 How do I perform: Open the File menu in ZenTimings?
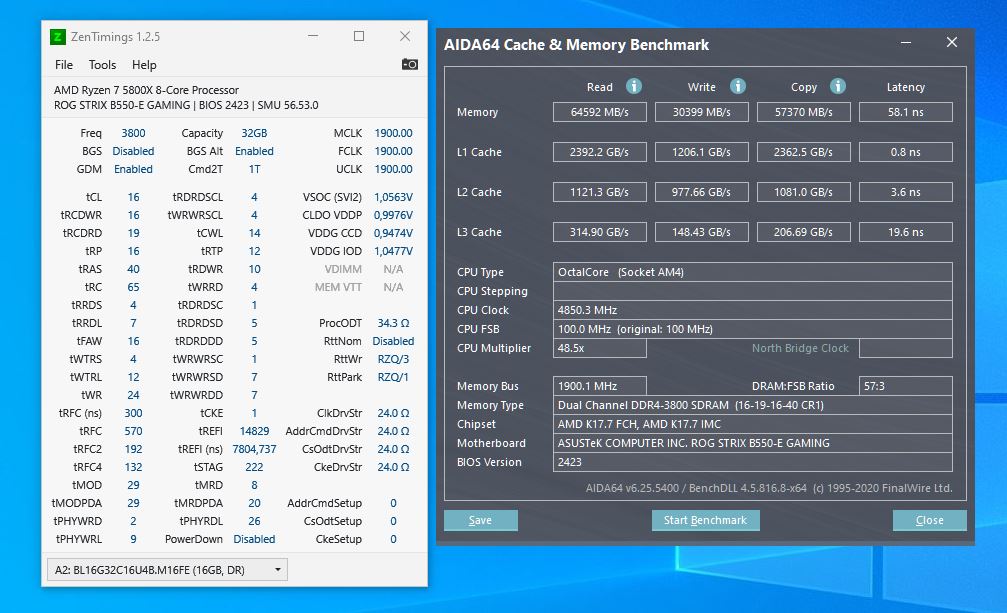63,64
